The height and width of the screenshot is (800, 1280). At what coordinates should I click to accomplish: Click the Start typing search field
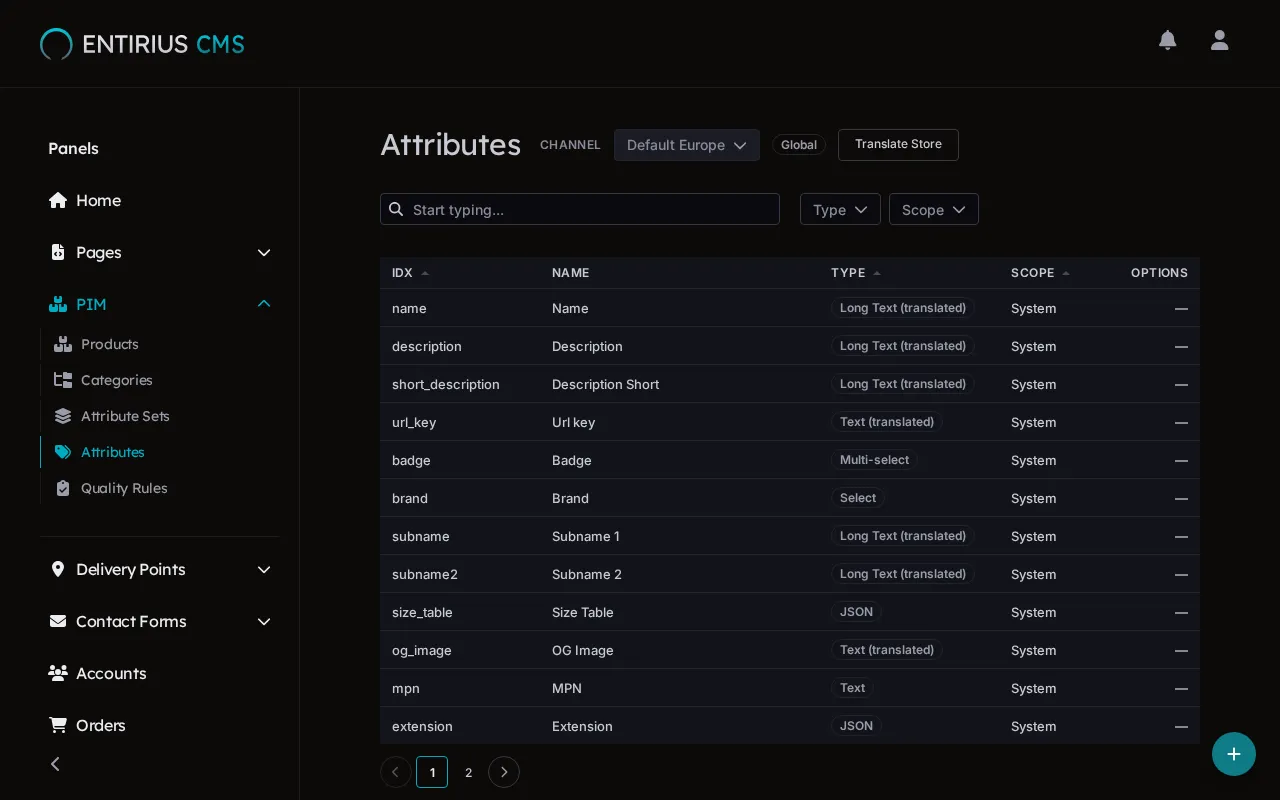tap(580, 209)
